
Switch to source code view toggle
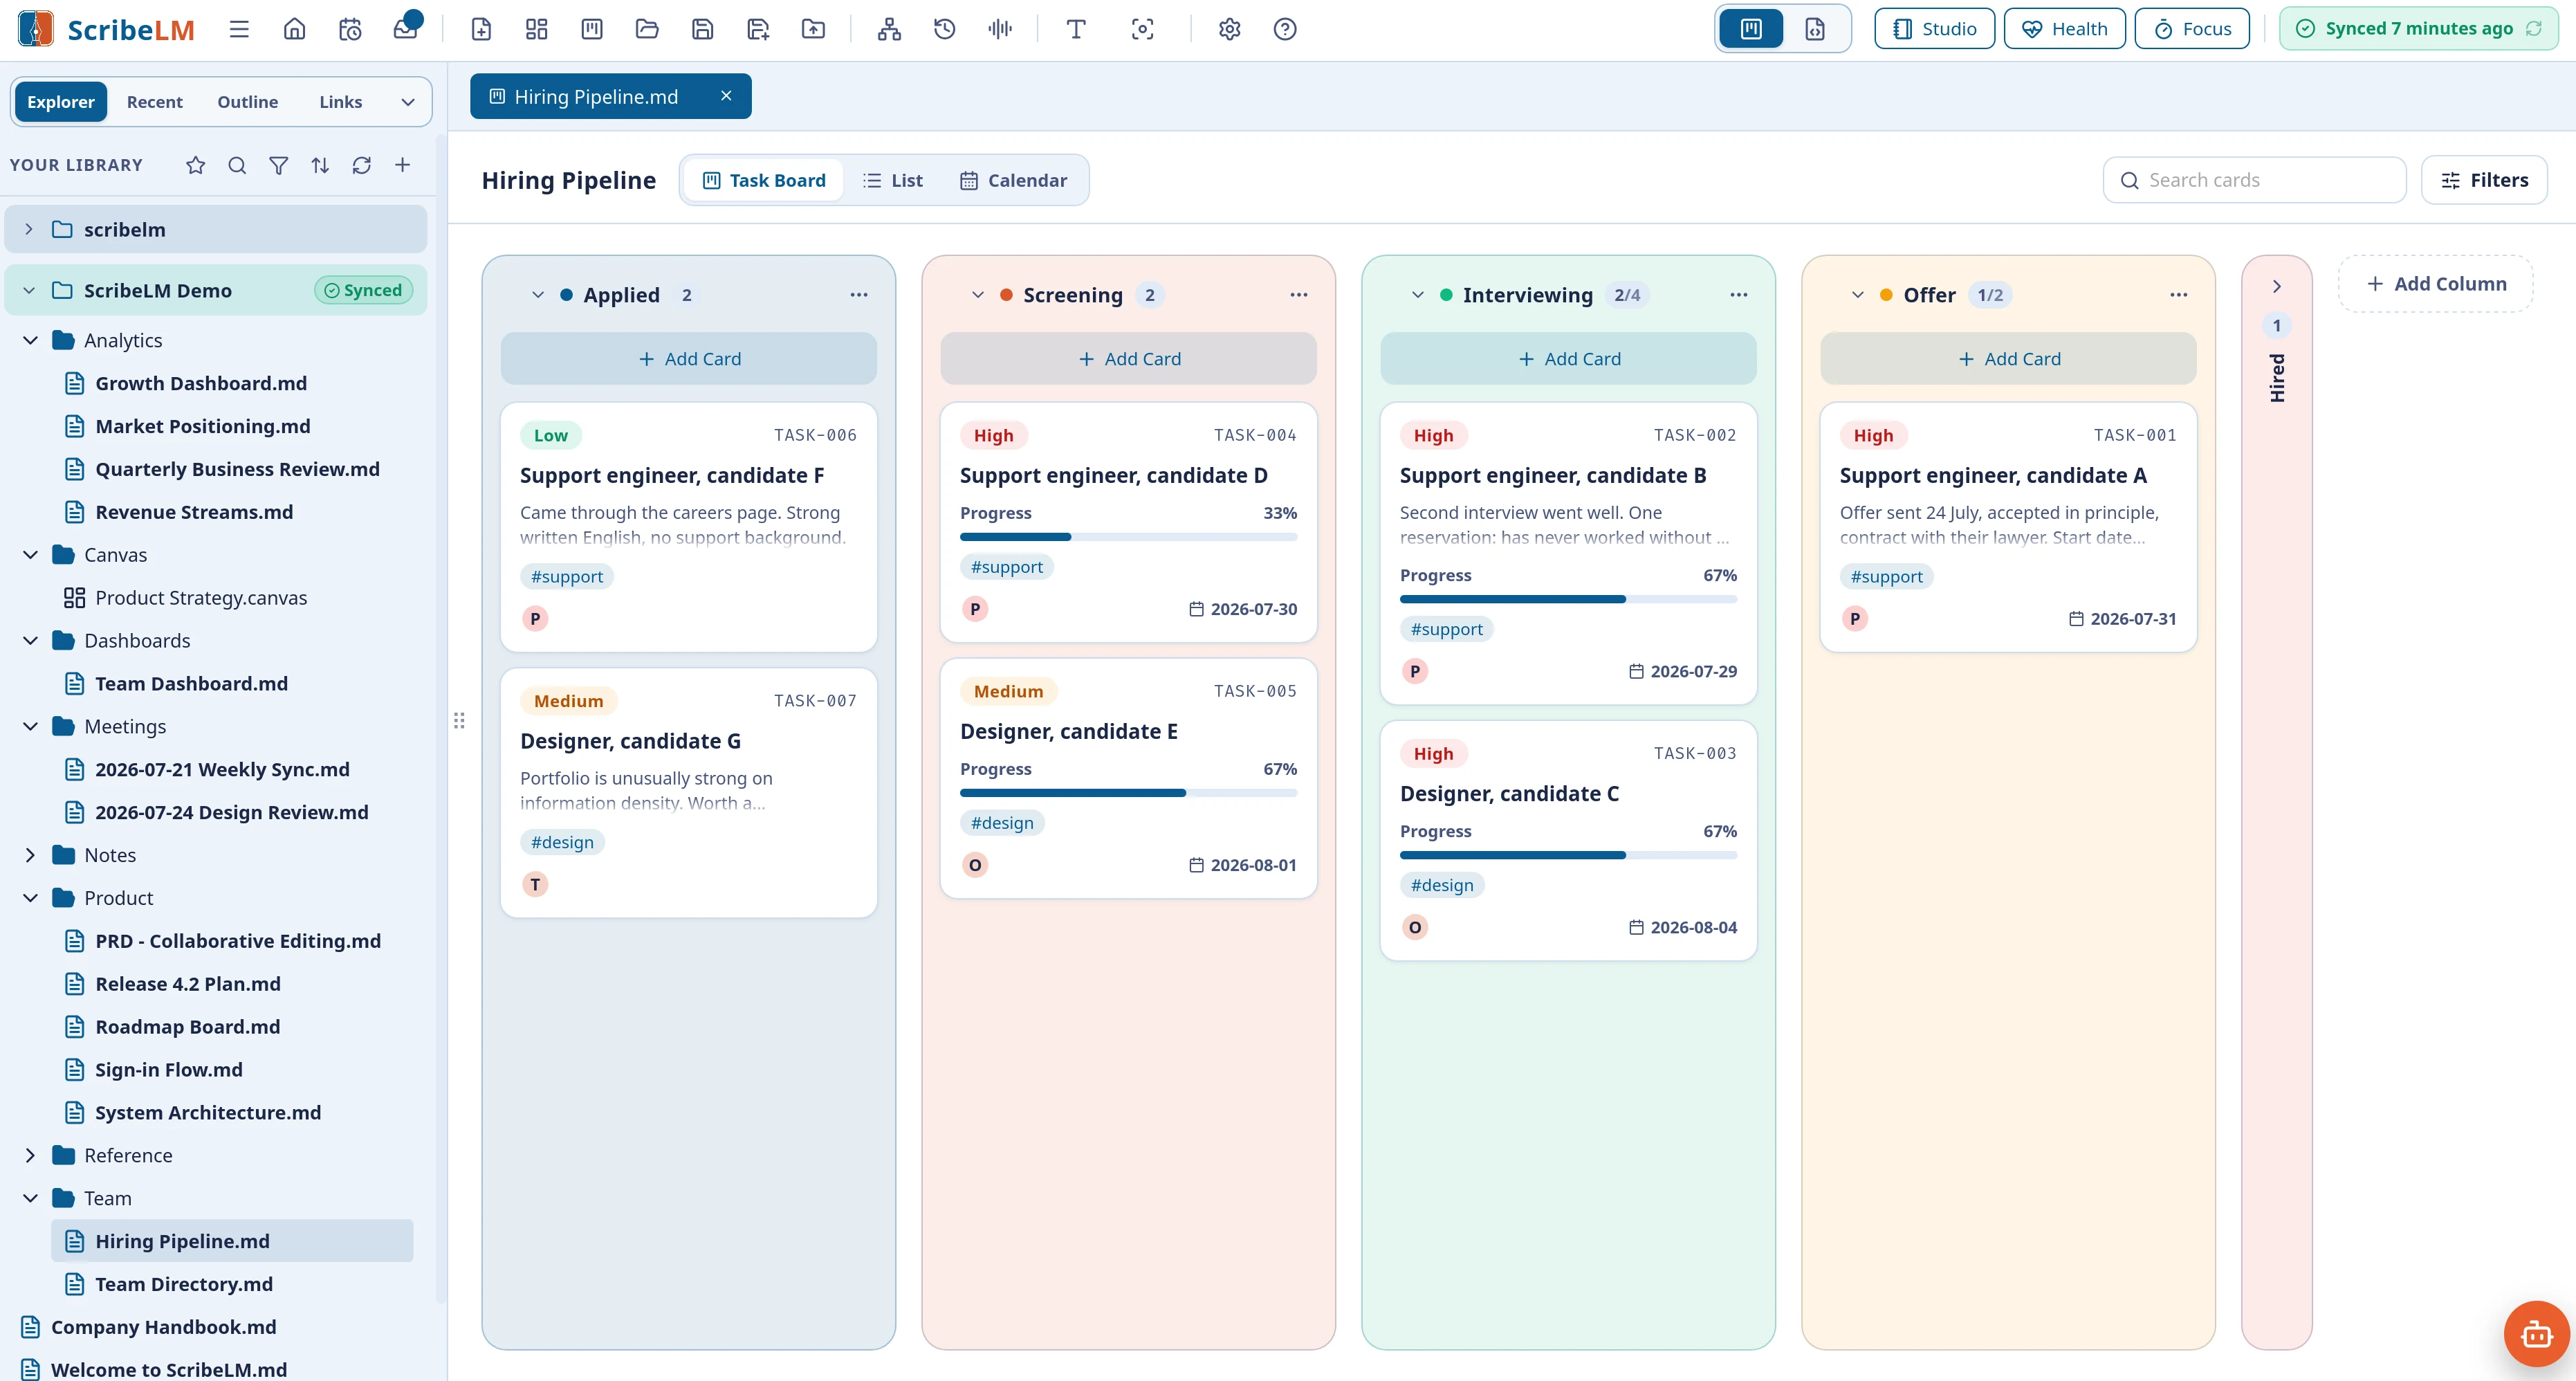(1815, 29)
